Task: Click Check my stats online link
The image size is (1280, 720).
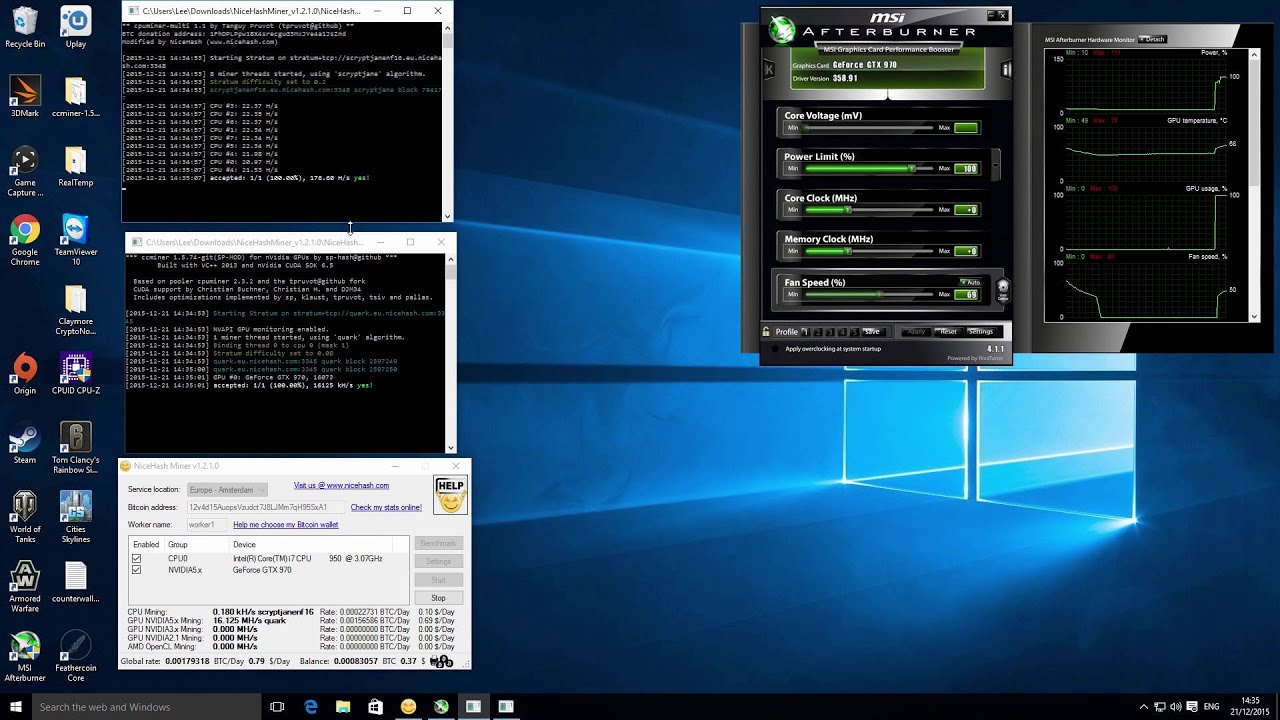Action: (386, 507)
